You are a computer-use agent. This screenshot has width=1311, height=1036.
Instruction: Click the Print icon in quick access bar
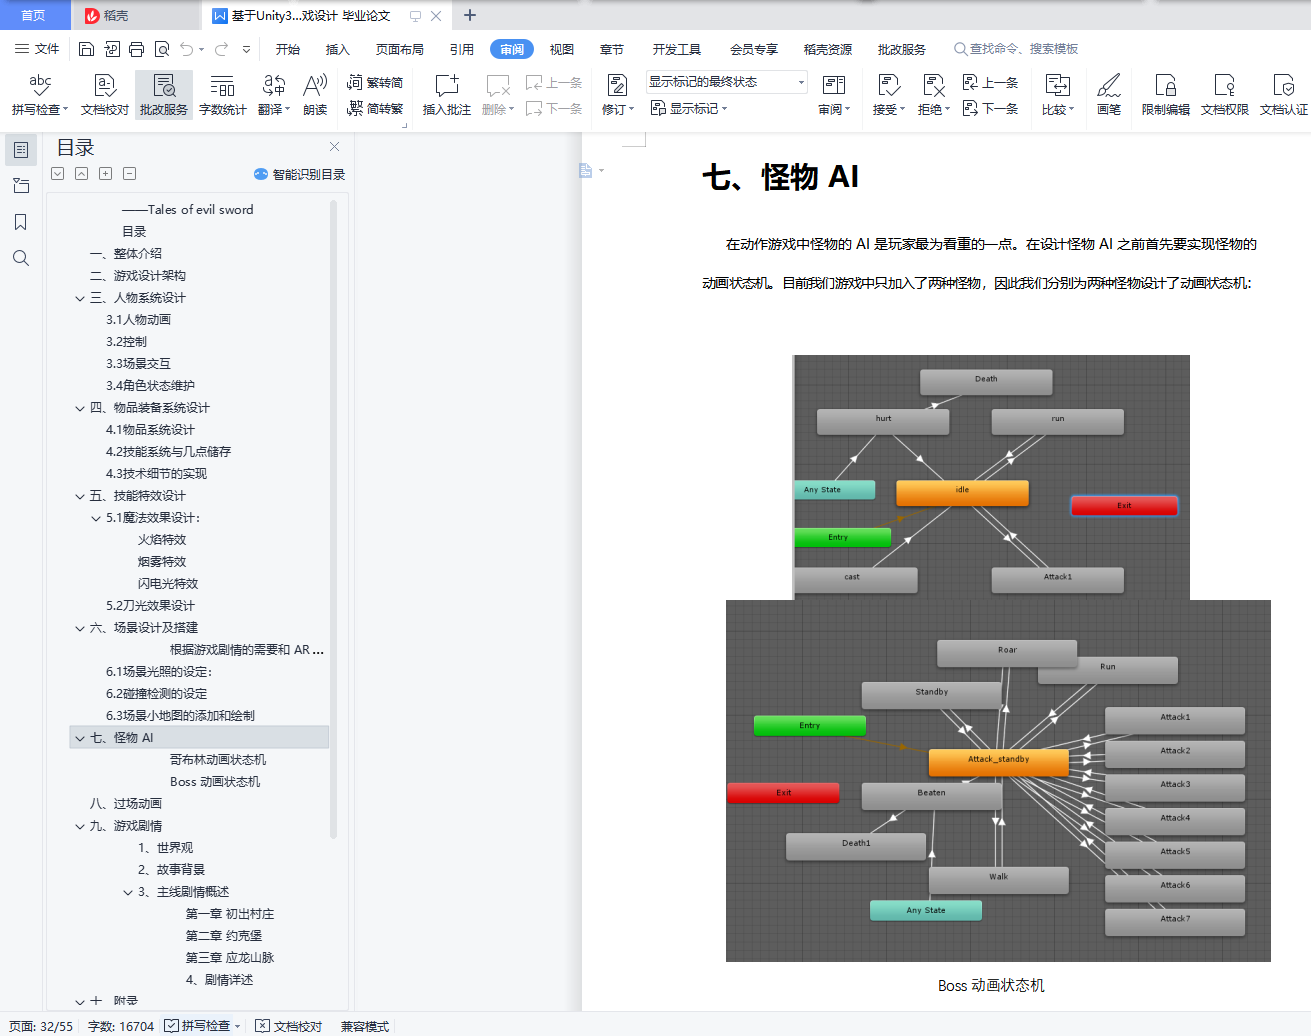[136, 49]
